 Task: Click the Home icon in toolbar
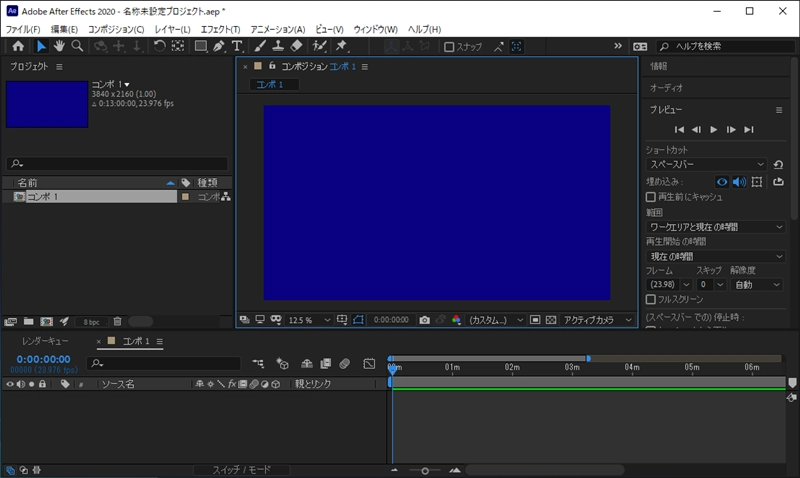(18, 46)
